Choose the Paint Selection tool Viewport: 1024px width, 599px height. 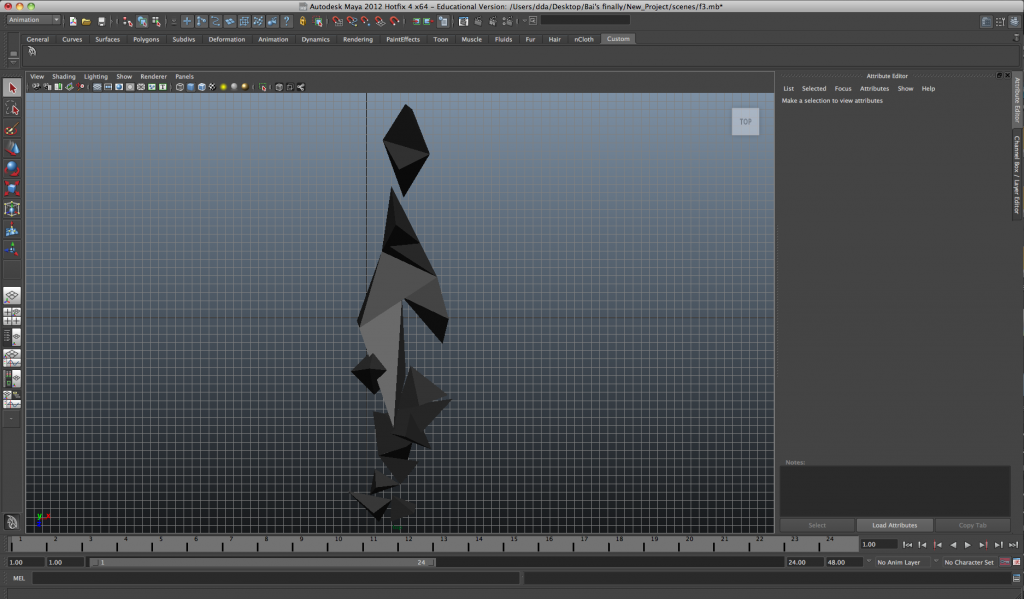click(x=12, y=129)
